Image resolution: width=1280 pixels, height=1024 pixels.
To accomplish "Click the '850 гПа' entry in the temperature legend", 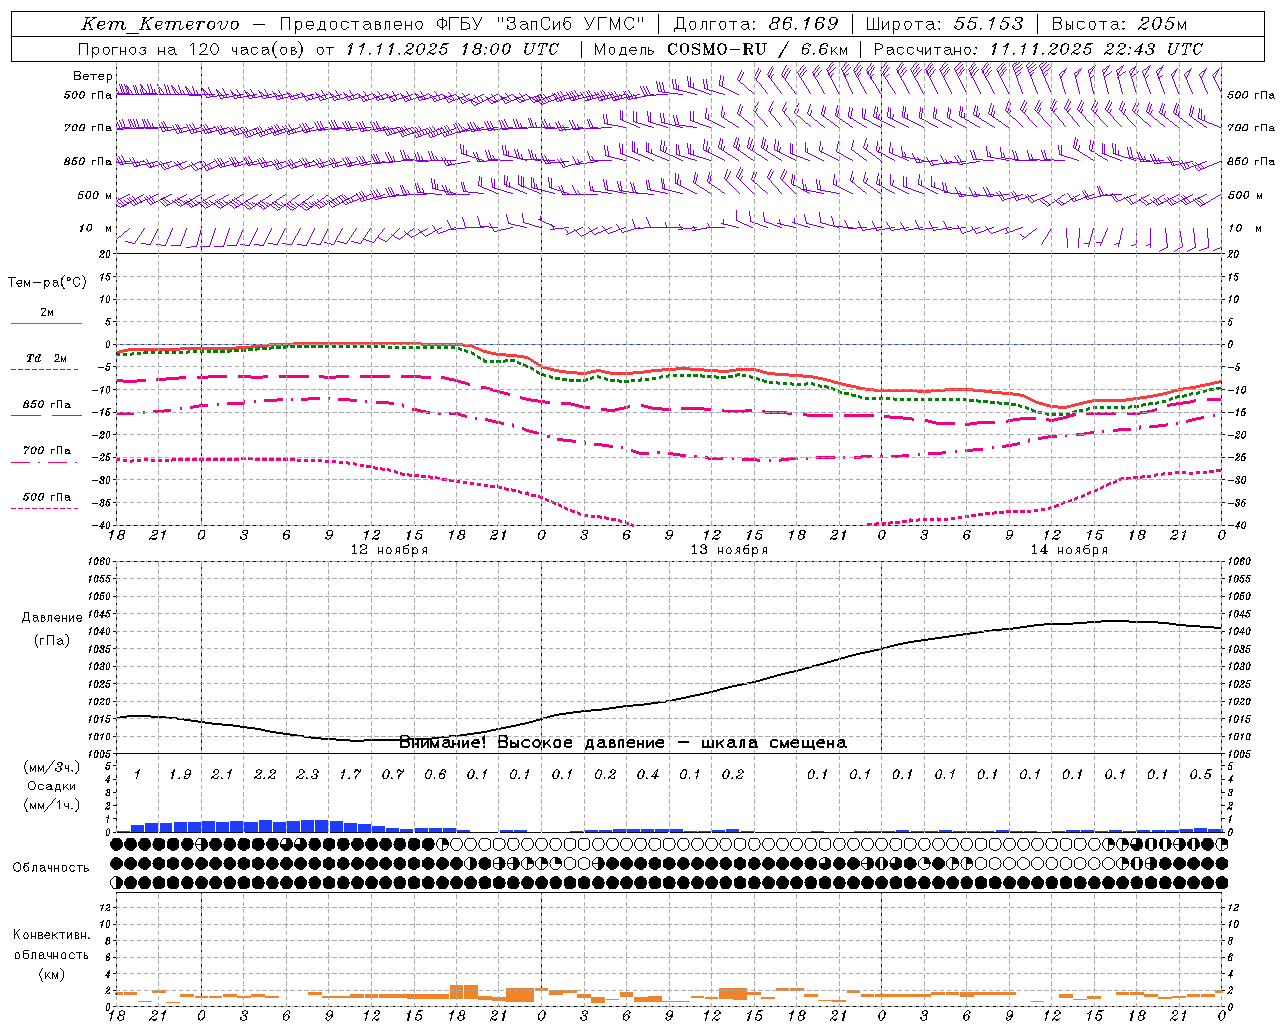I will [46, 405].
